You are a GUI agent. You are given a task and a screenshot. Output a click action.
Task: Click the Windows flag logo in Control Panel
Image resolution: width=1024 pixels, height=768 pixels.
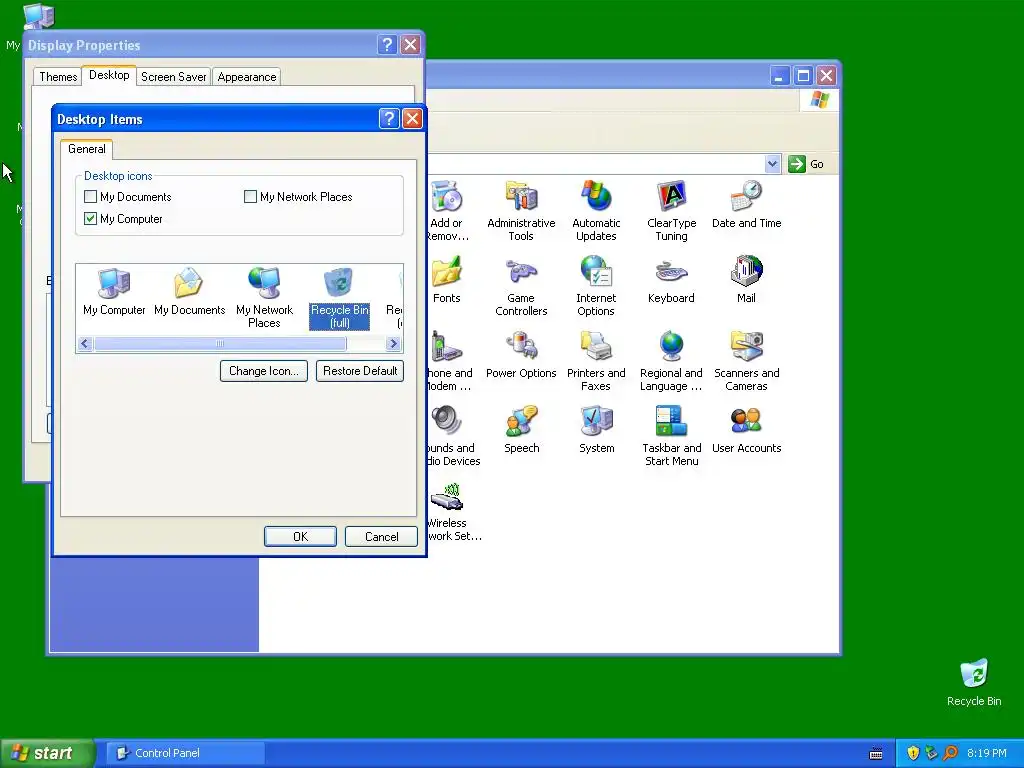coord(819,100)
